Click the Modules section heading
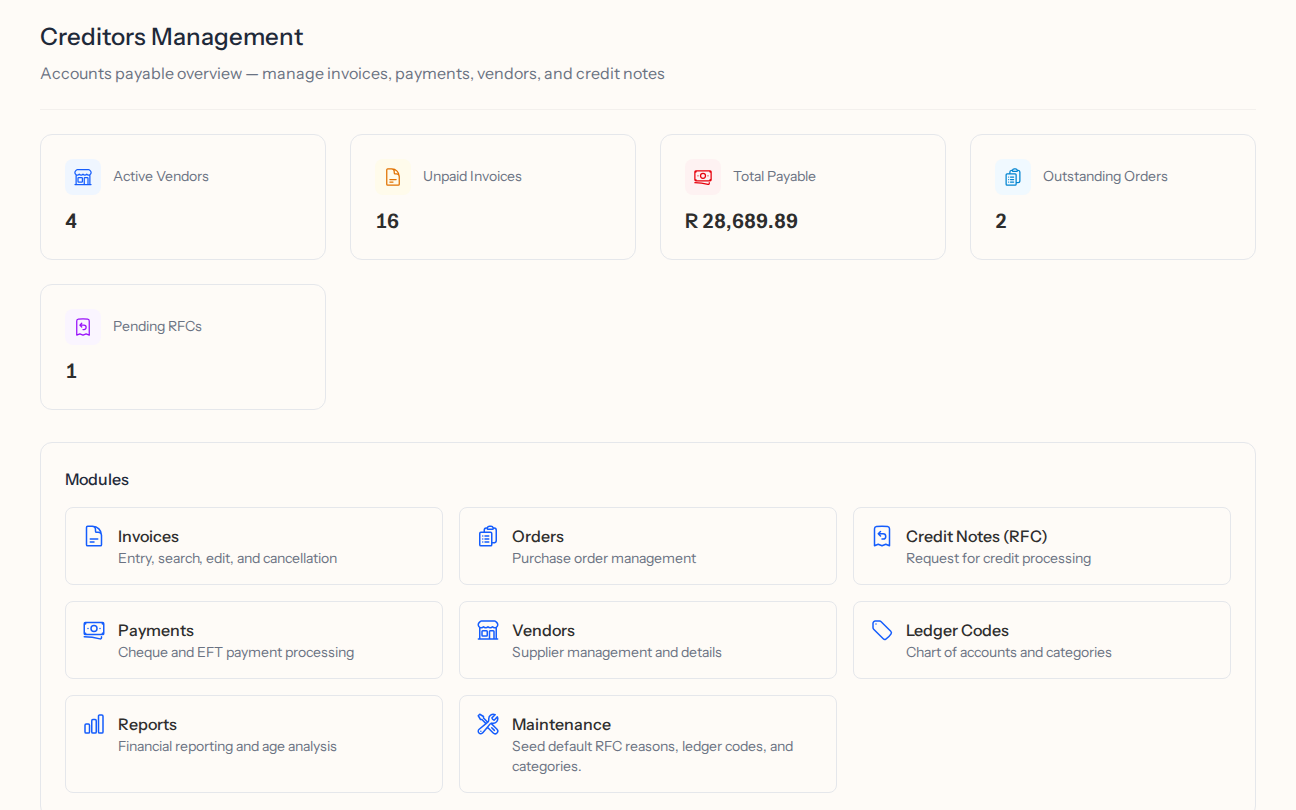Viewport: 1296px width, 810px height. (97, 480)
